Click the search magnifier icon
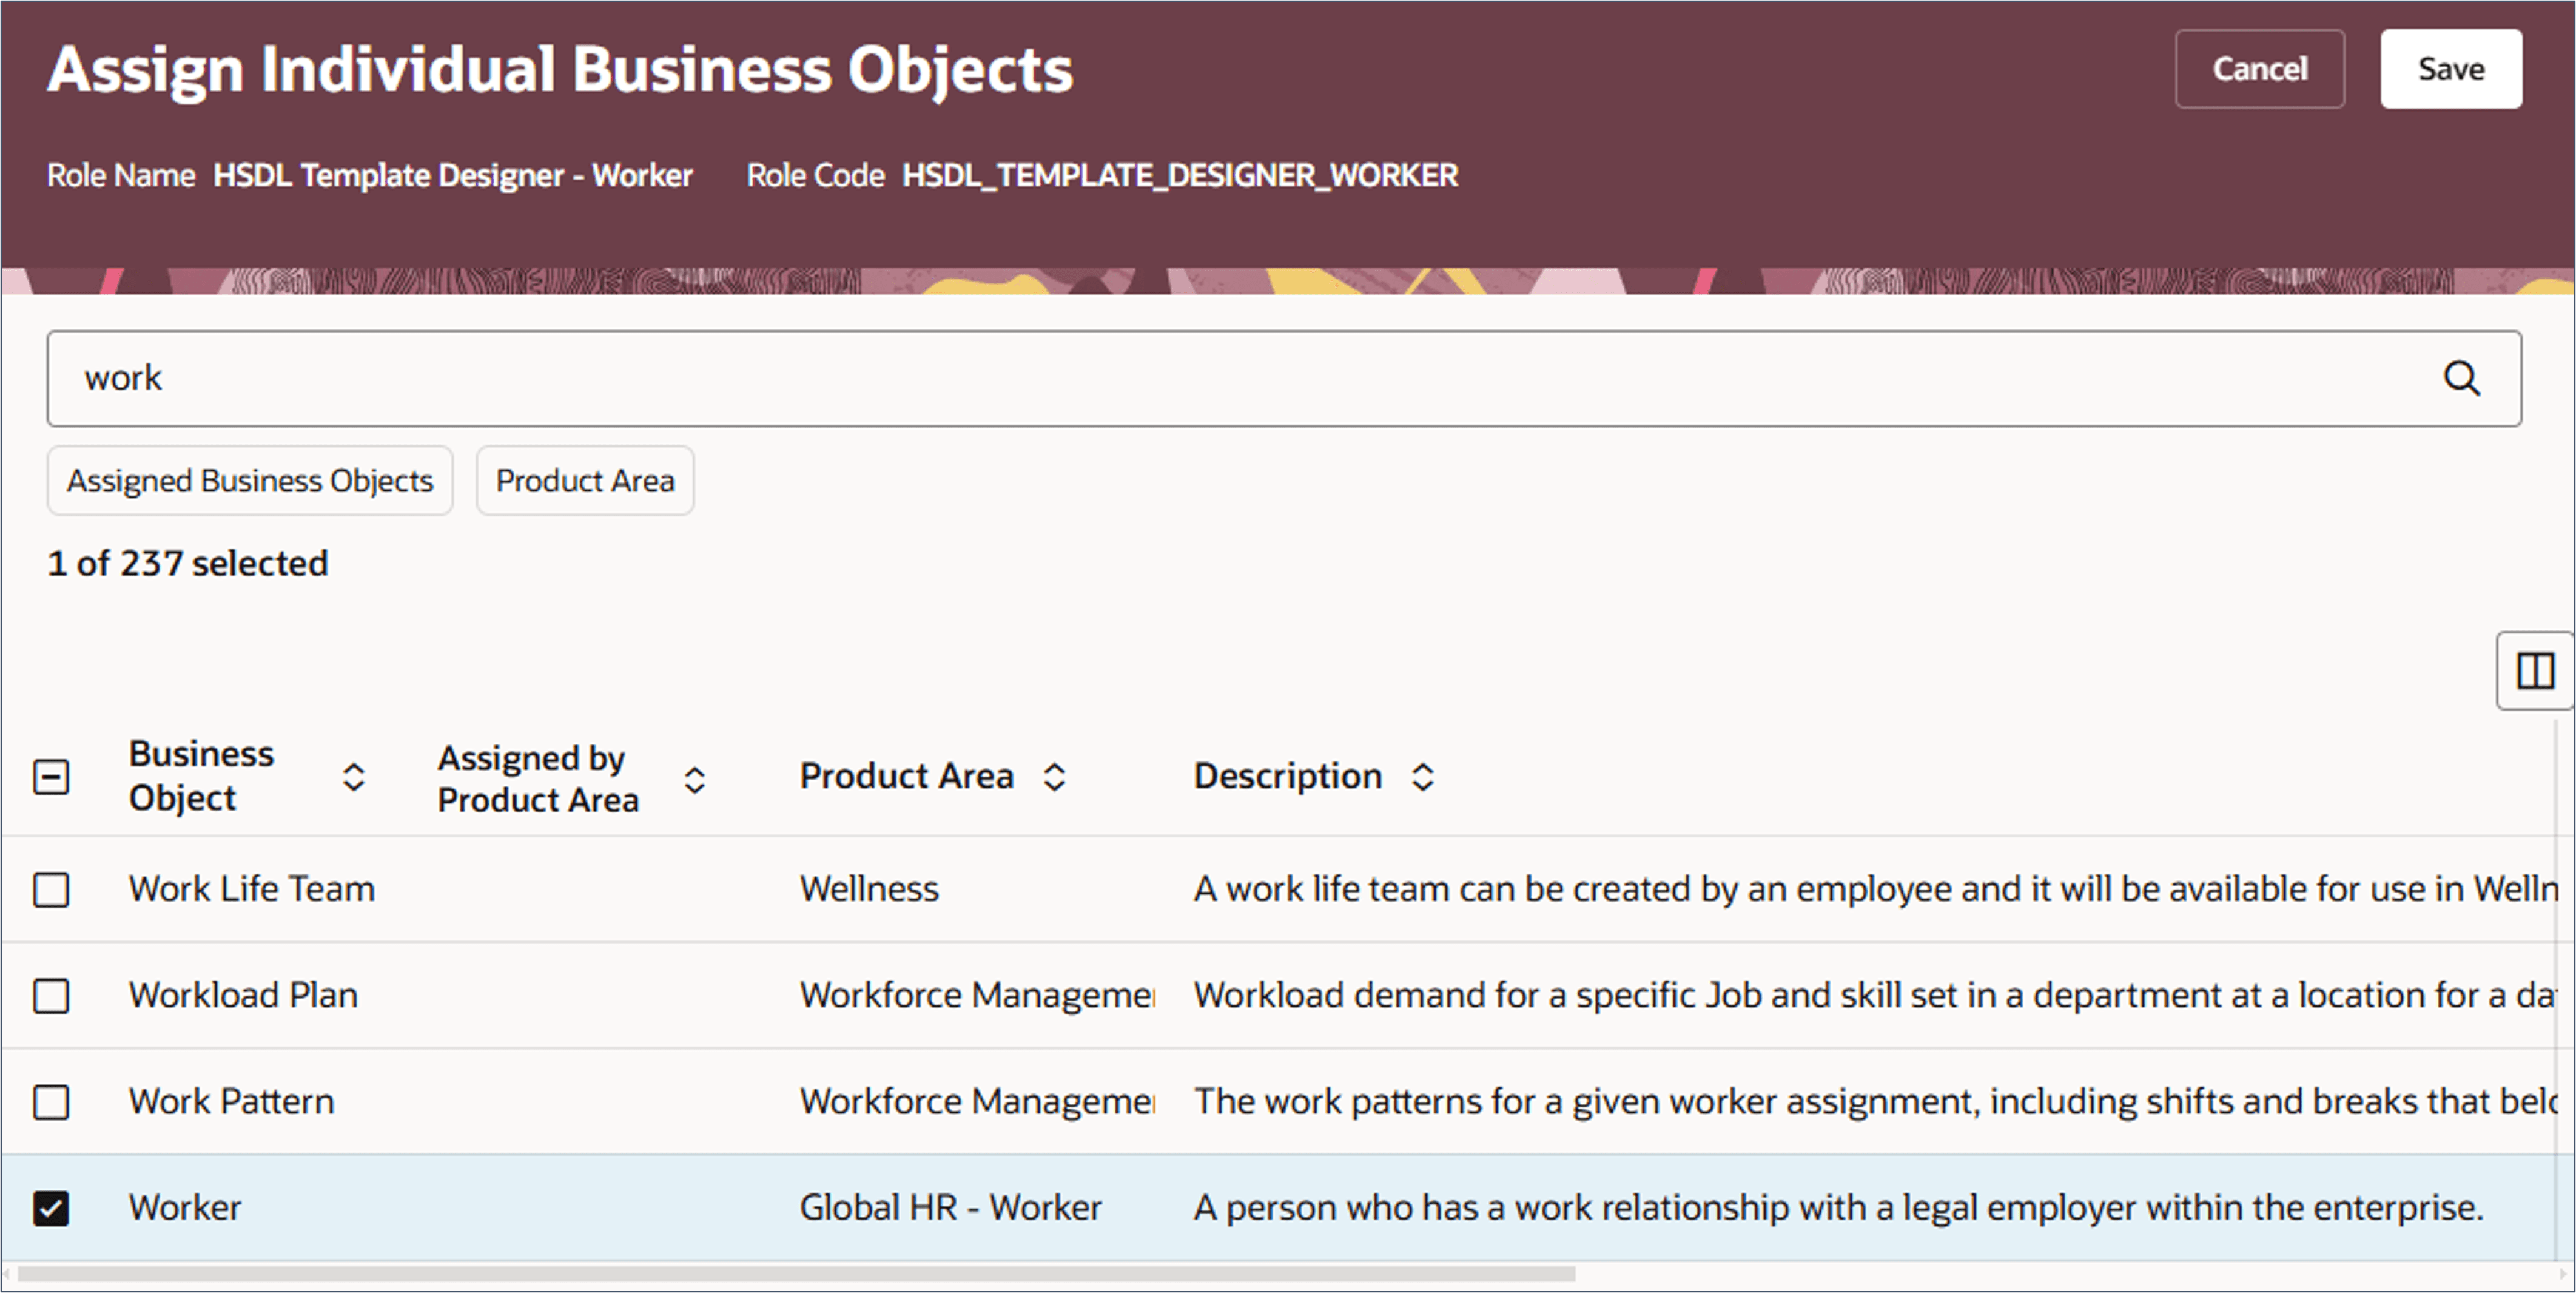 [2461, 379]
